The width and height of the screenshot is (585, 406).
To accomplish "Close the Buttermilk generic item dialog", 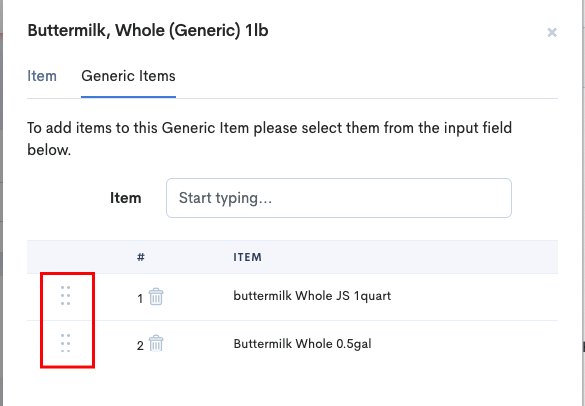I will coord(552,32).
